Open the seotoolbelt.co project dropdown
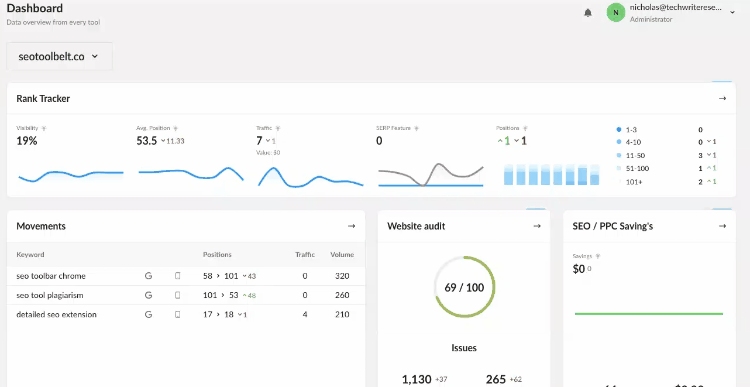Viewport: 750px width, 387px height. click(x=59, y=56)
